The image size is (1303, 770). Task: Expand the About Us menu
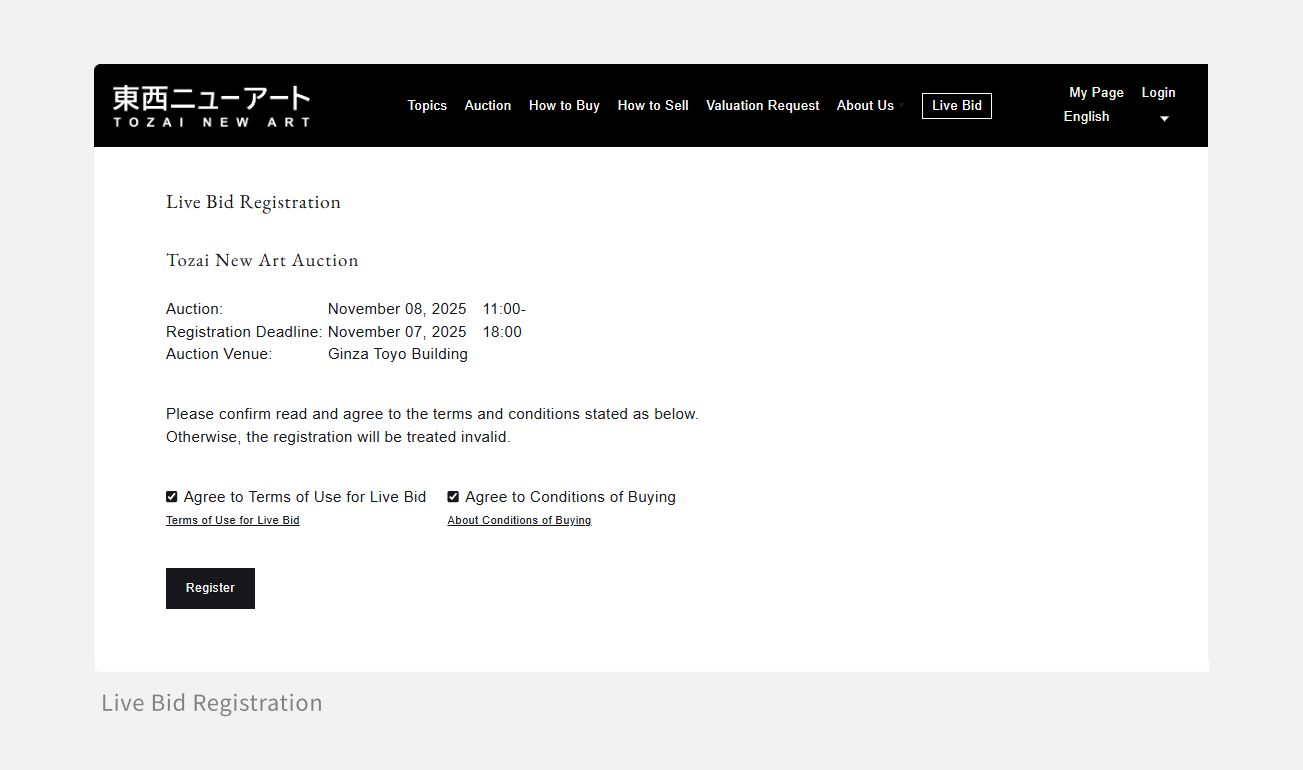[865, 106]
